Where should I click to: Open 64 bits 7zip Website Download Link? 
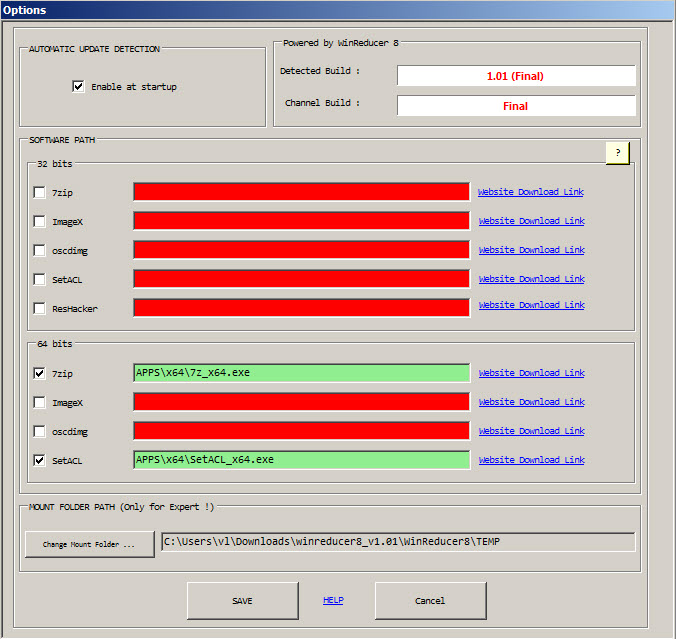tap(532, 373)
